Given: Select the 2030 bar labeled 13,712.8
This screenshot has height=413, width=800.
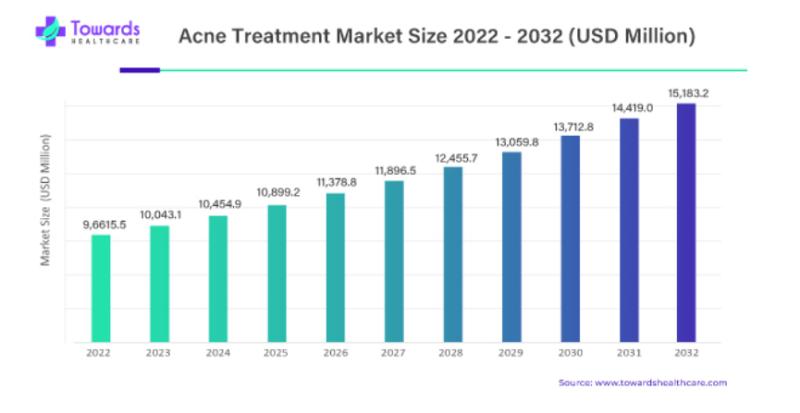Looking at the screenshot, I should tap(570, 239).
